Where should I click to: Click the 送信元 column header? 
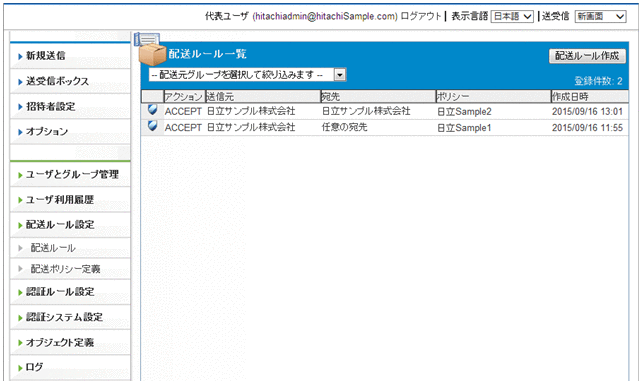(262, 97)
